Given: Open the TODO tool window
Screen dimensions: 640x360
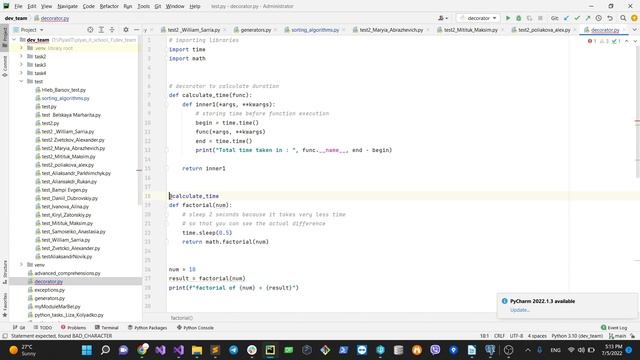Looking at the screenshot, I should (43, 327).
